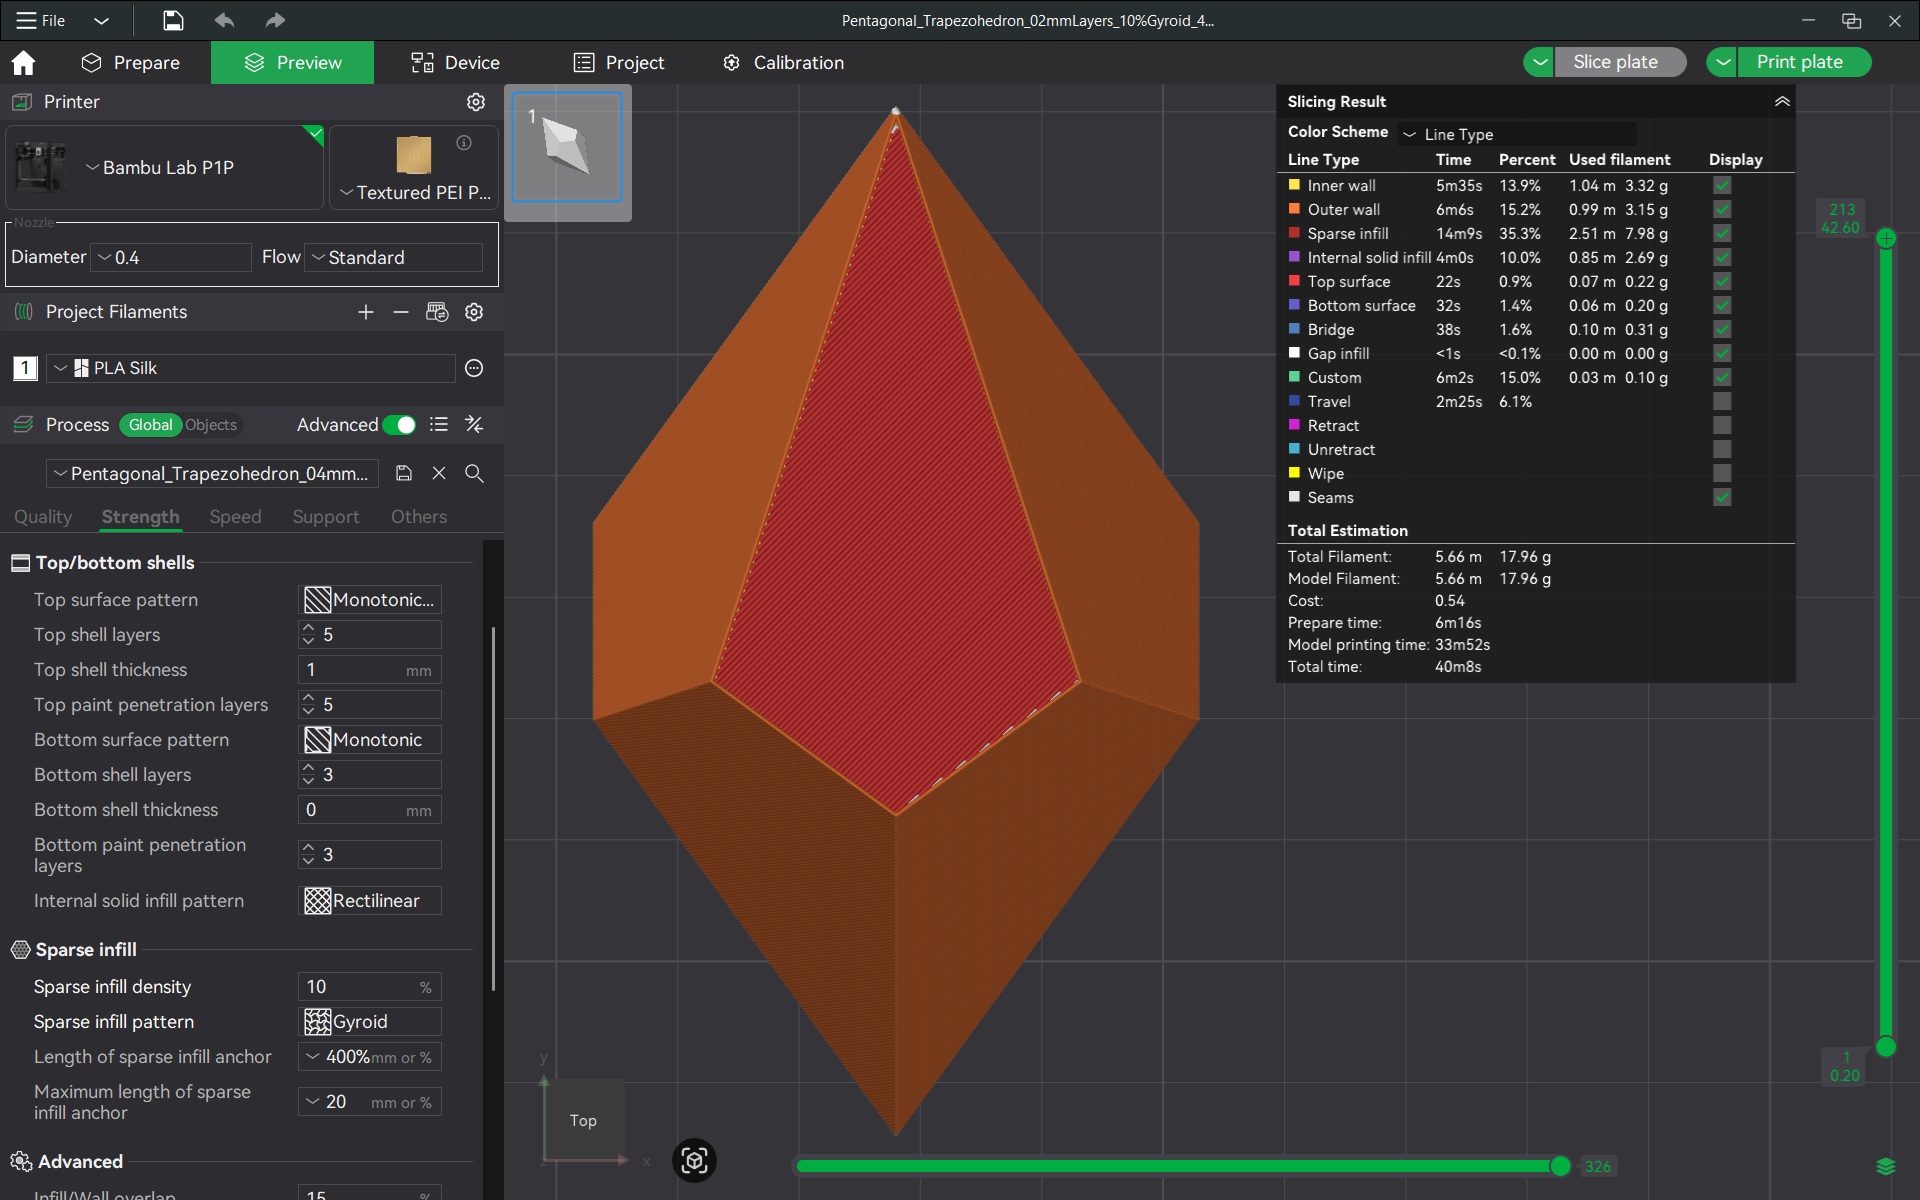Discard preset changes with X icon

tap(439, 473)
